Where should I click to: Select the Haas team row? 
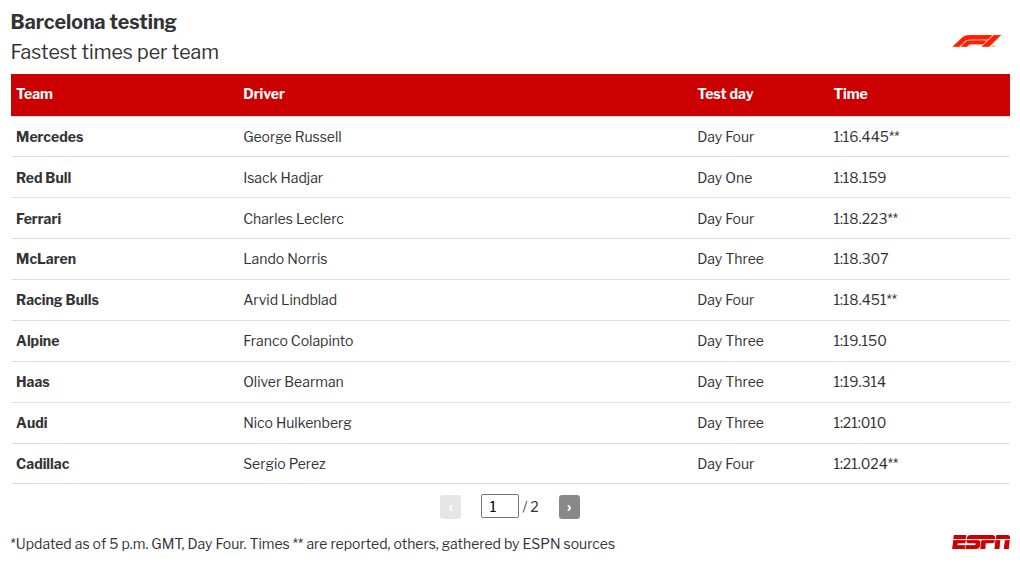(x=33, y=382)
